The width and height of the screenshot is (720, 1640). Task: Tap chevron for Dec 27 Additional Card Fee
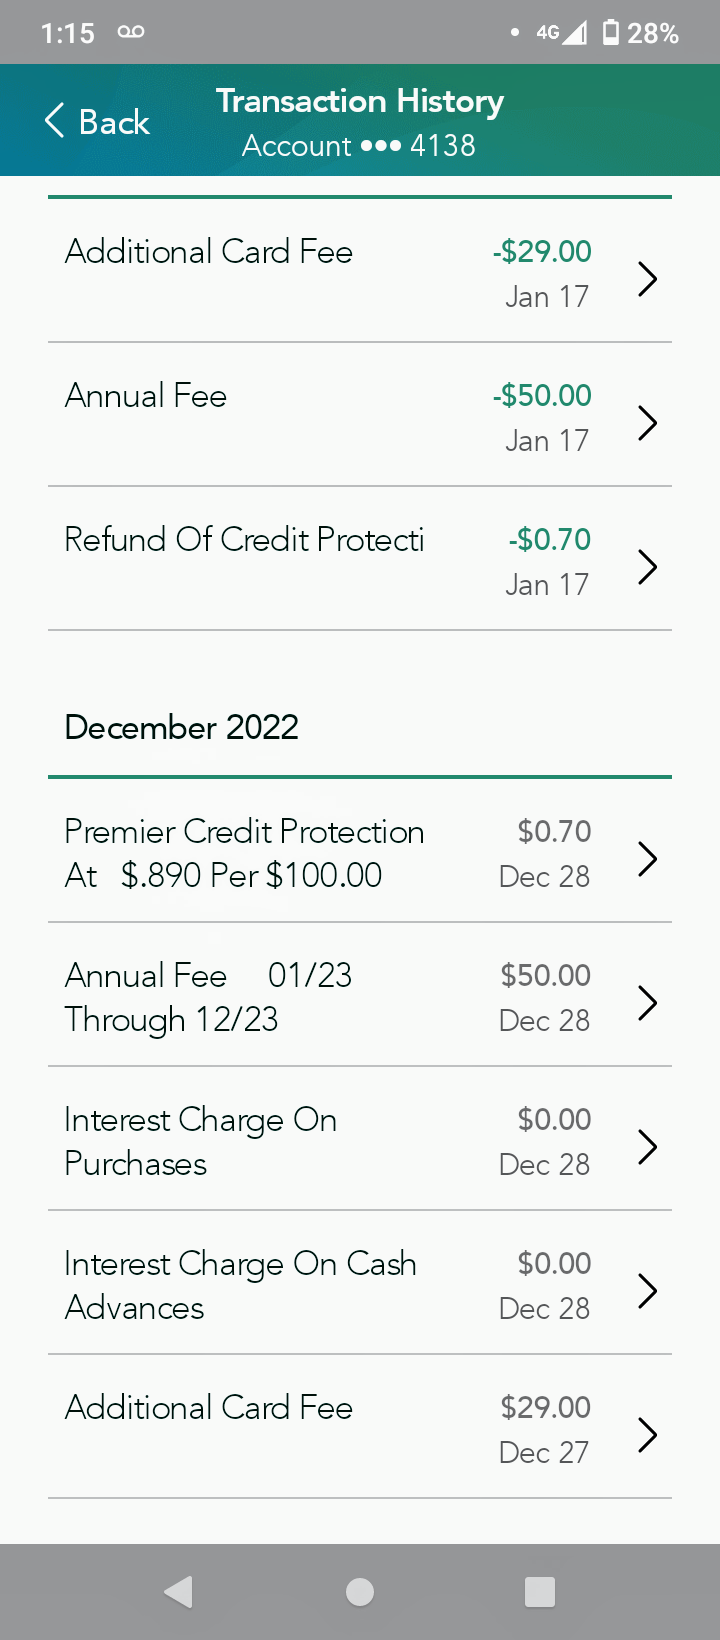[647, 1434]
